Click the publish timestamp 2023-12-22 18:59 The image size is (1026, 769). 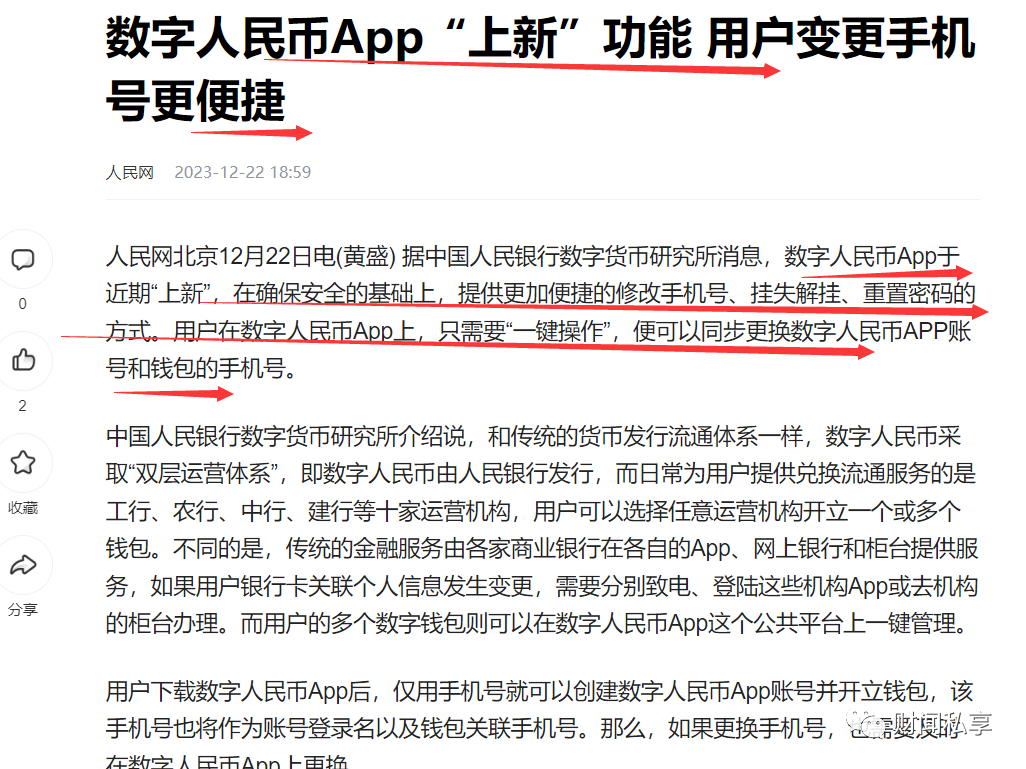click(242, 171)
